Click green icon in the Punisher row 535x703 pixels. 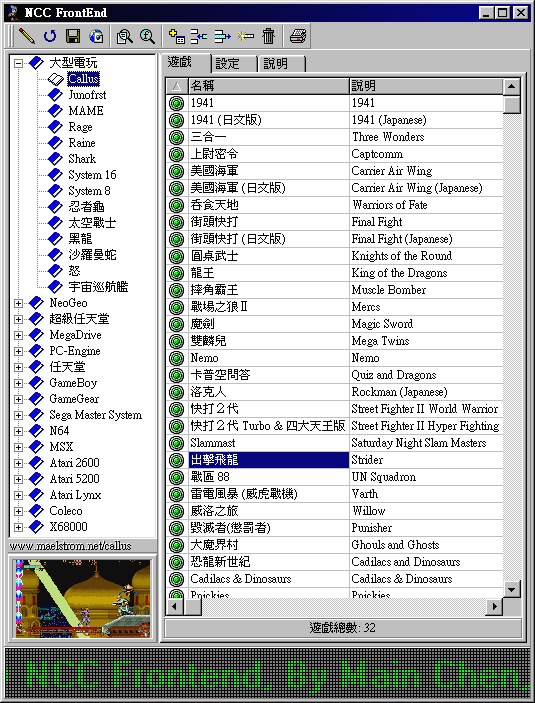(x=177, y=528)
